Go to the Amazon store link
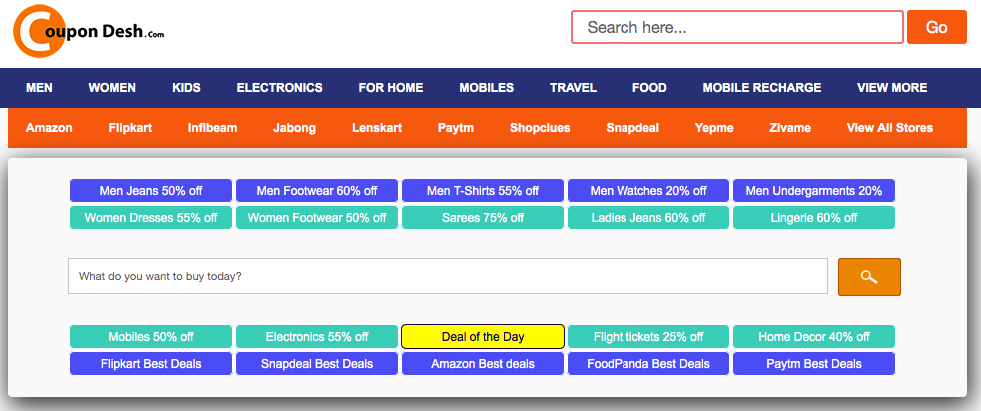 coord(49,128)
